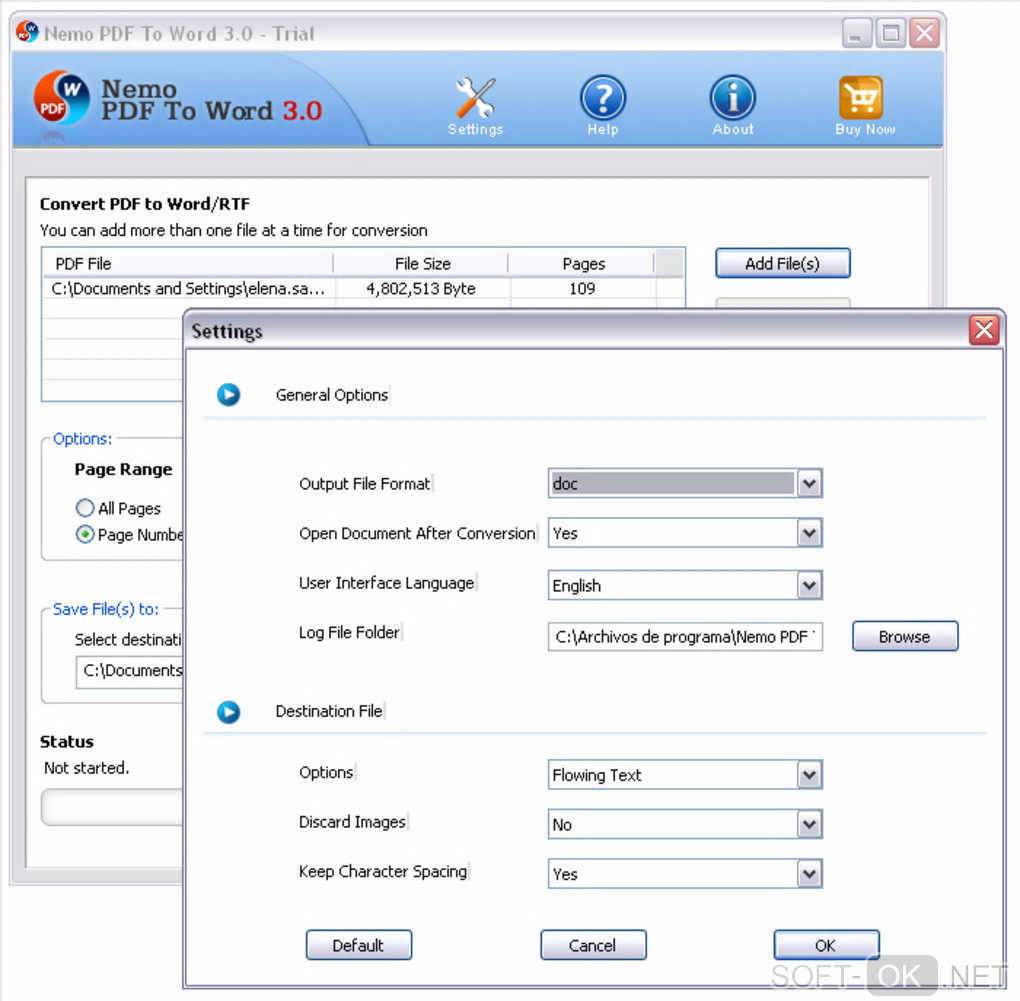Confirm settings with the OK button
Image resolution: width=1020 pixels, height=1001 pixels.
pos(826,945)
